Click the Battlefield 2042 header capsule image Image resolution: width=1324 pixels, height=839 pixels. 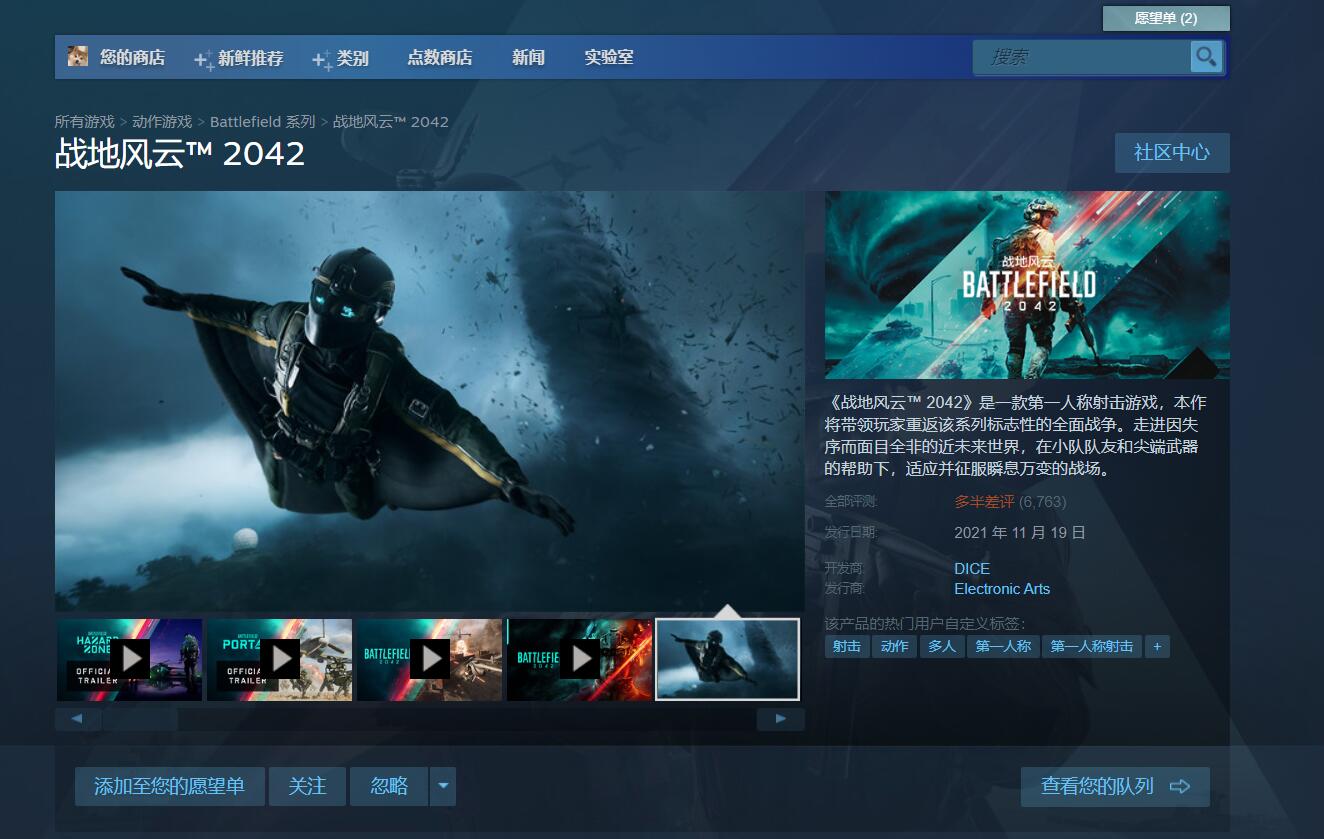1027,285
